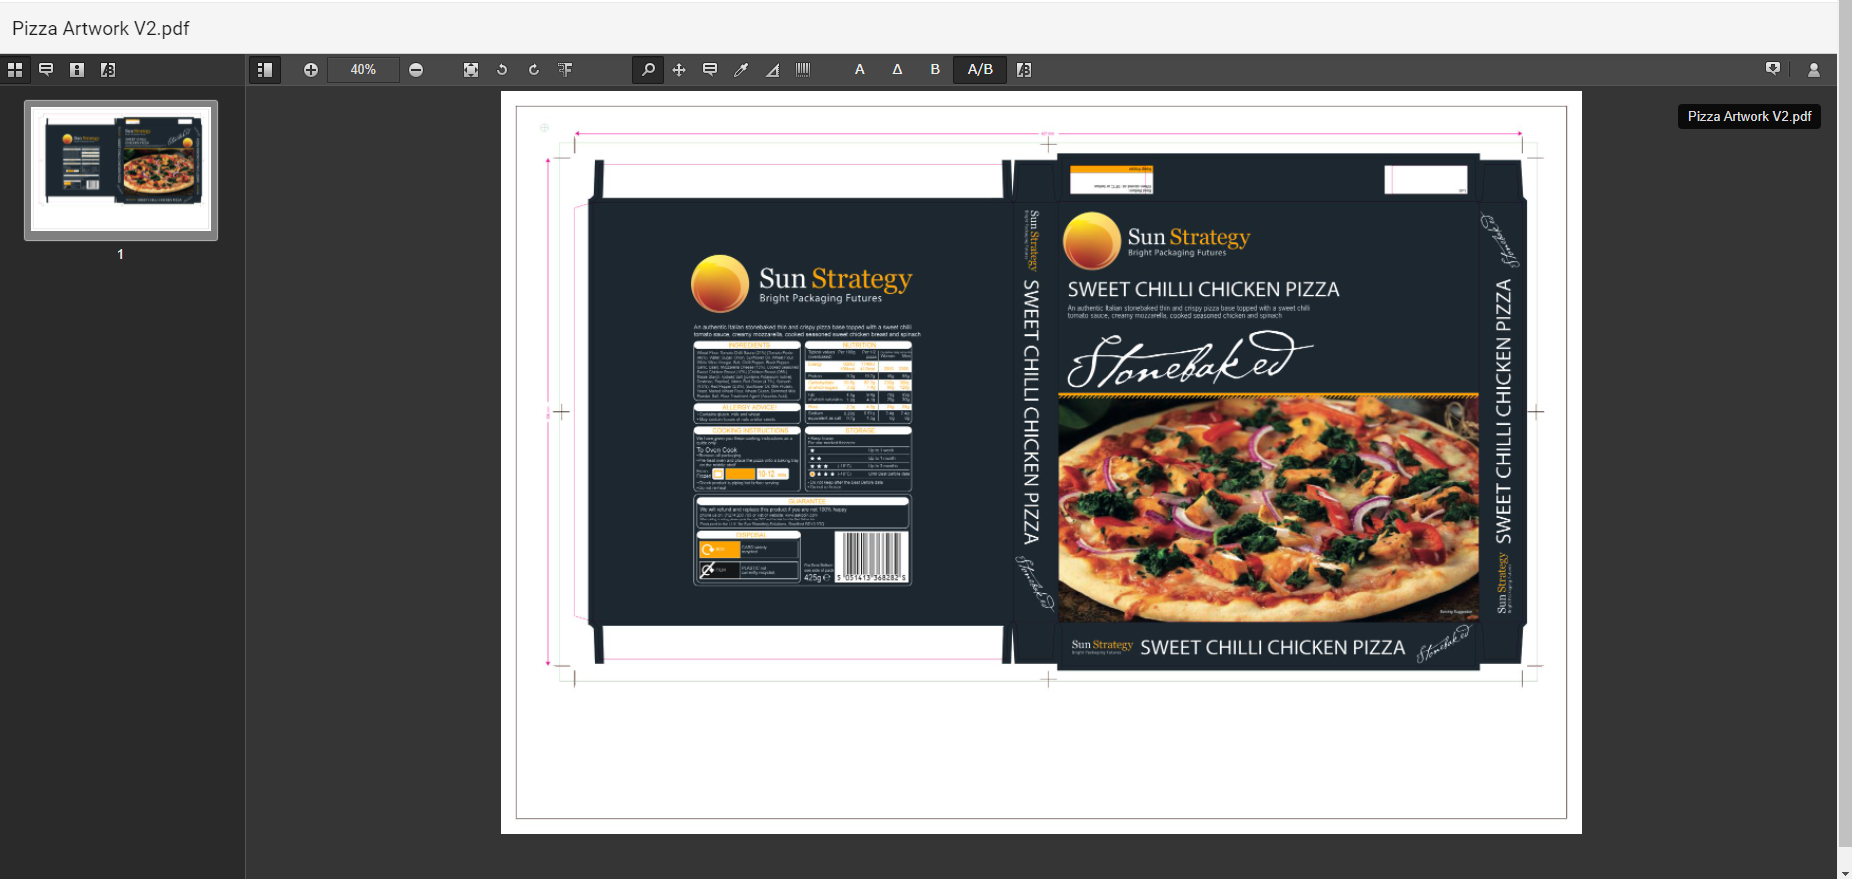
Task: Click the text alignment tool icon
Action: 565,70
